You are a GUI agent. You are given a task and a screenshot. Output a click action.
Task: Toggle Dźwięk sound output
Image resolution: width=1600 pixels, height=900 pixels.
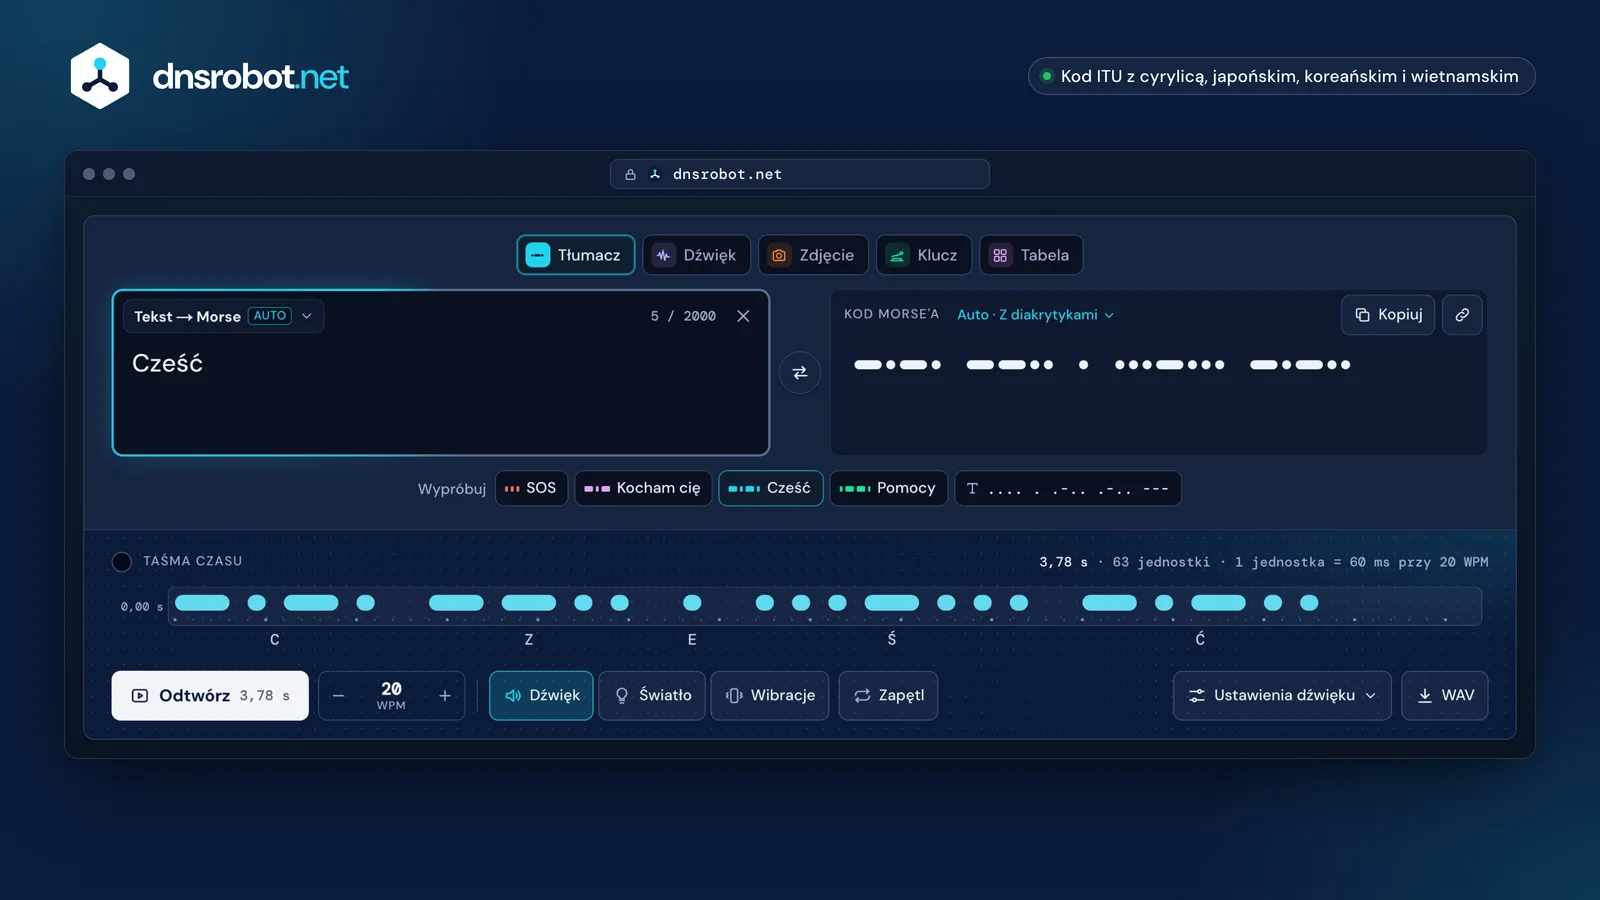541,696
